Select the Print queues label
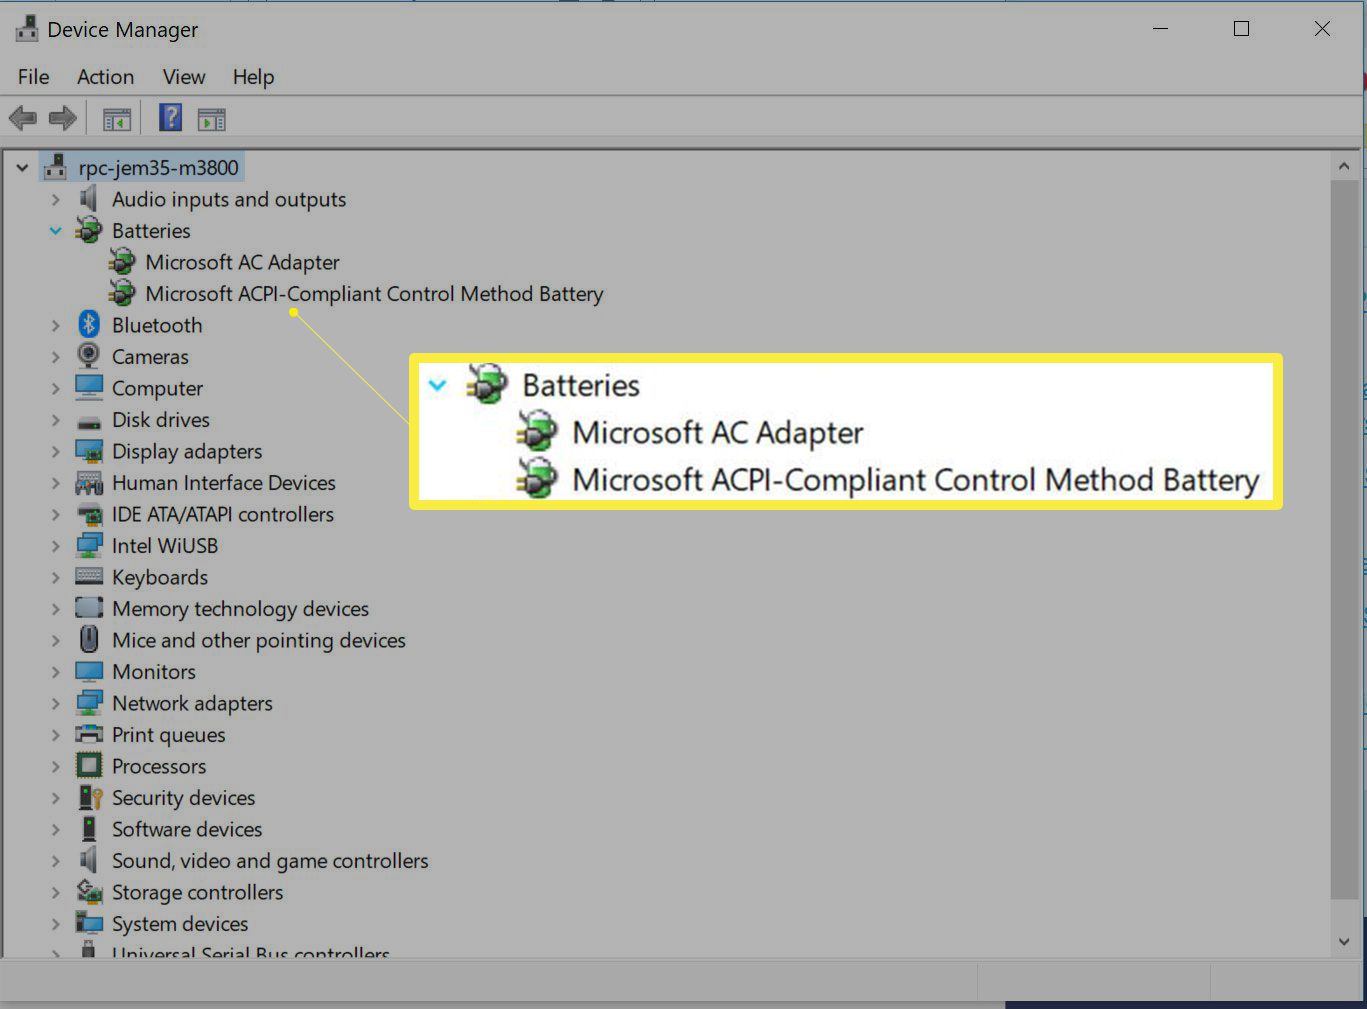Viewport: 1367px width, 1009px height. (169, 735)
